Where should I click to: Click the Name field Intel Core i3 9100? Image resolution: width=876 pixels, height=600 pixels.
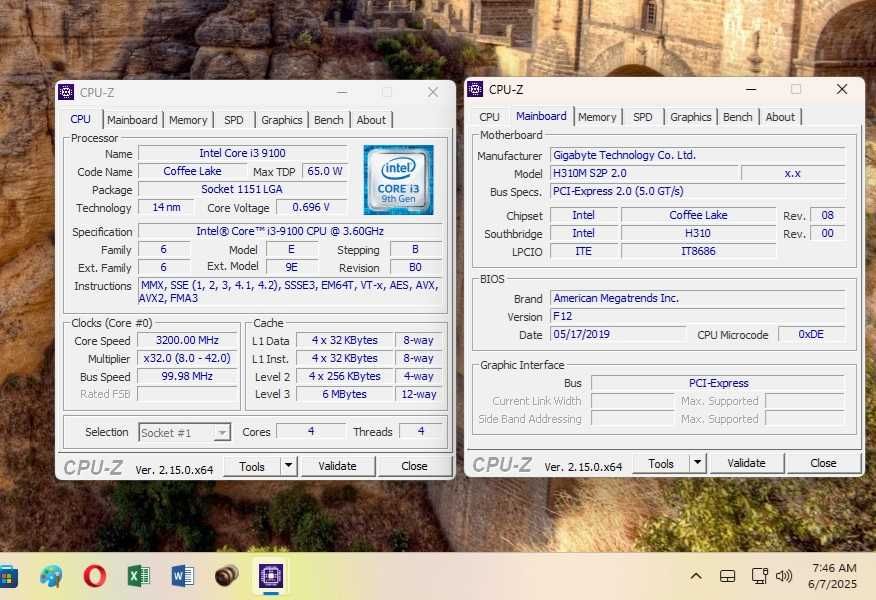click(x=242, y=153)
